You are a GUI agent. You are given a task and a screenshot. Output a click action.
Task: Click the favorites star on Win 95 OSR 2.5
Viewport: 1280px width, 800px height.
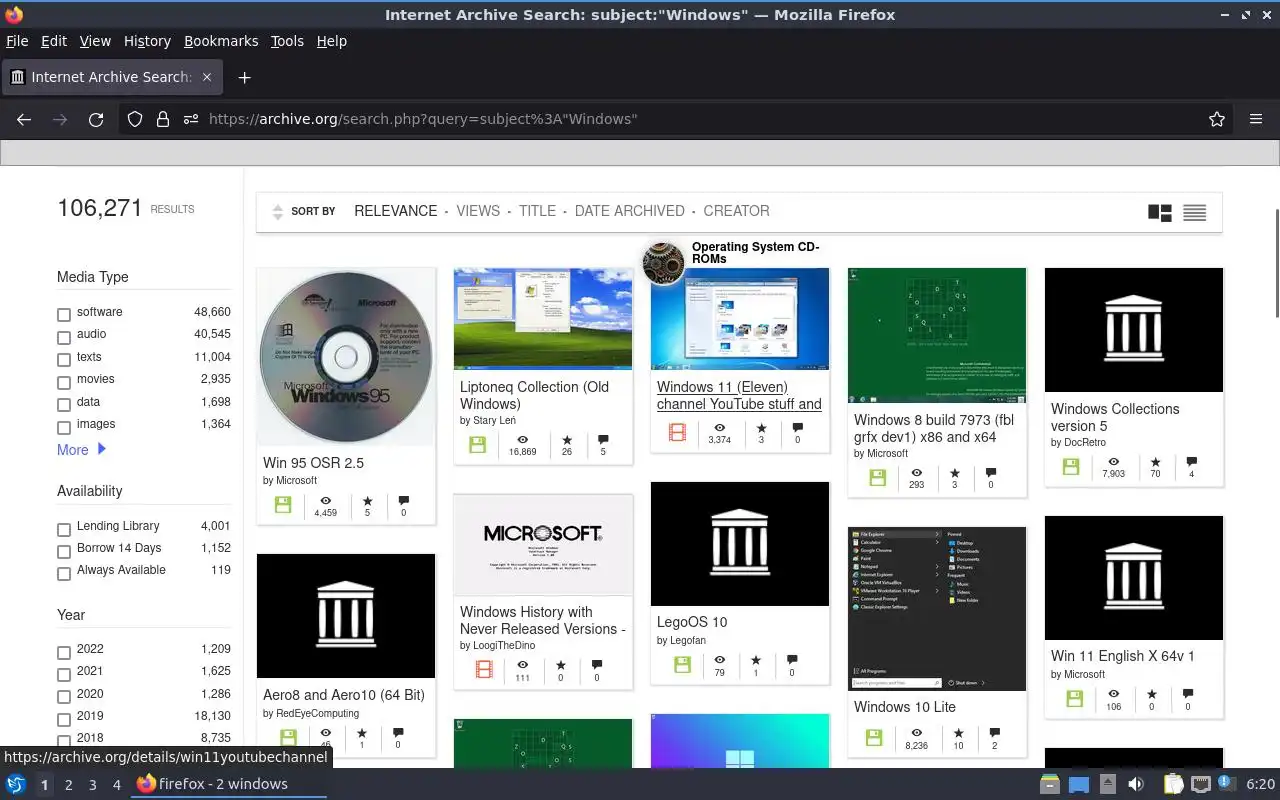[x=367, y=499]
